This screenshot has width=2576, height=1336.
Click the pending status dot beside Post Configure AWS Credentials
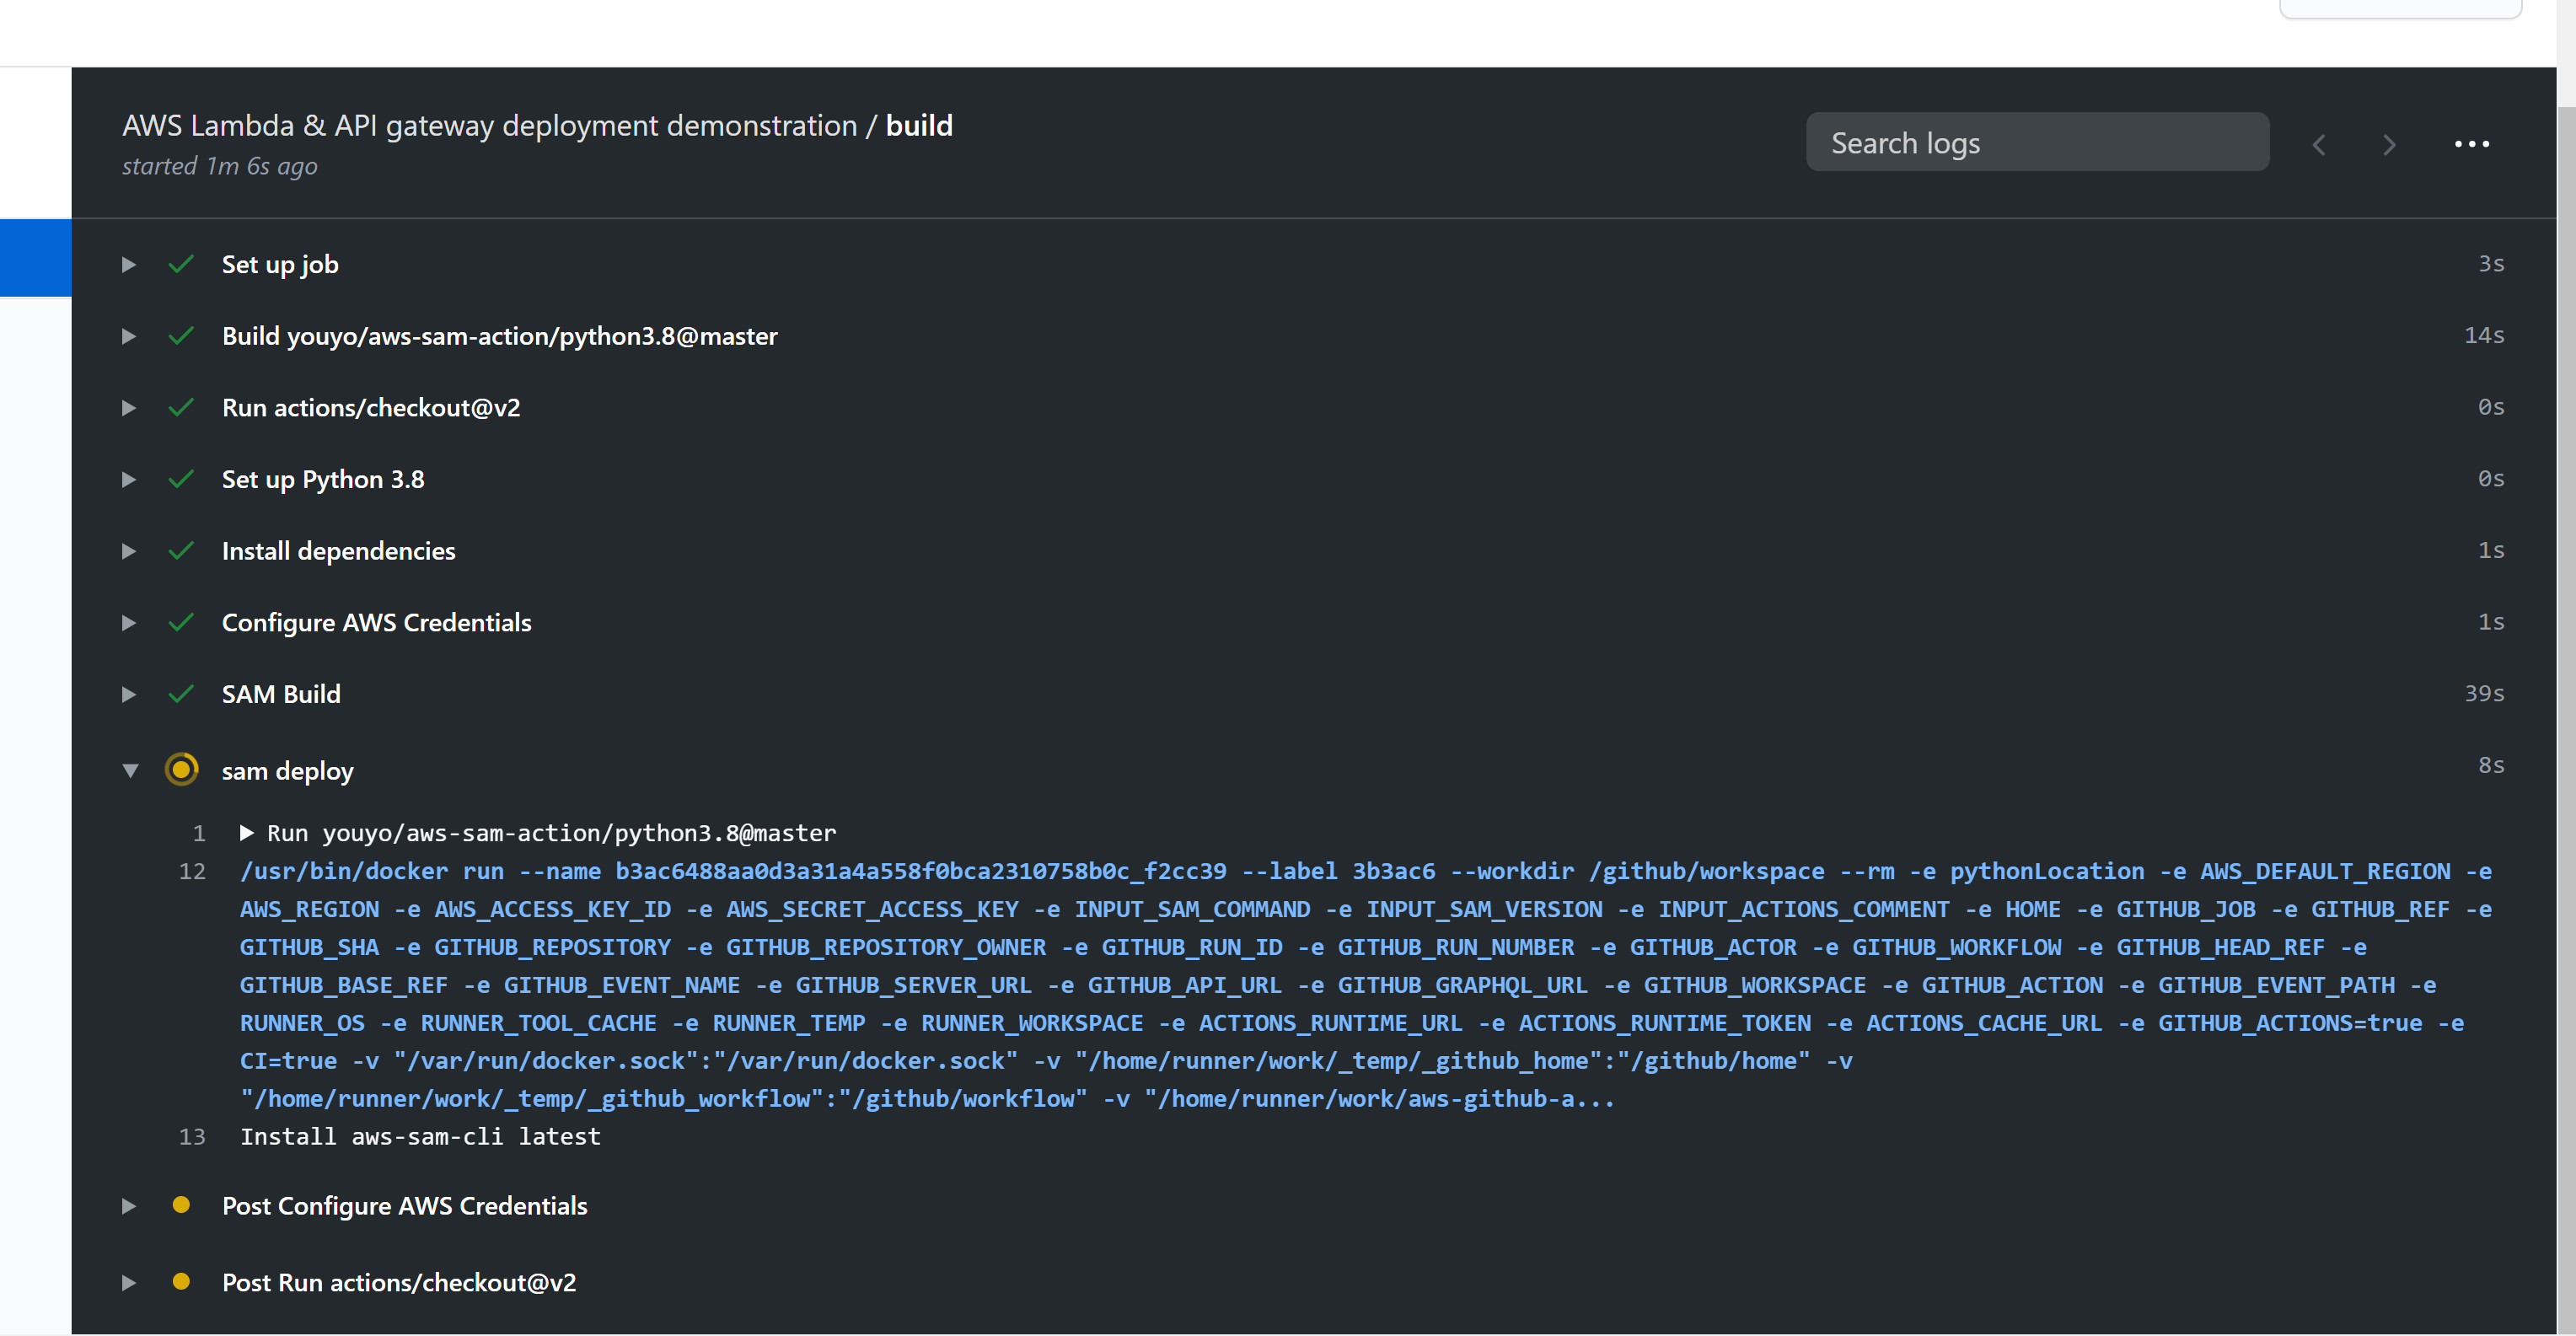[x=181, y=1206]
